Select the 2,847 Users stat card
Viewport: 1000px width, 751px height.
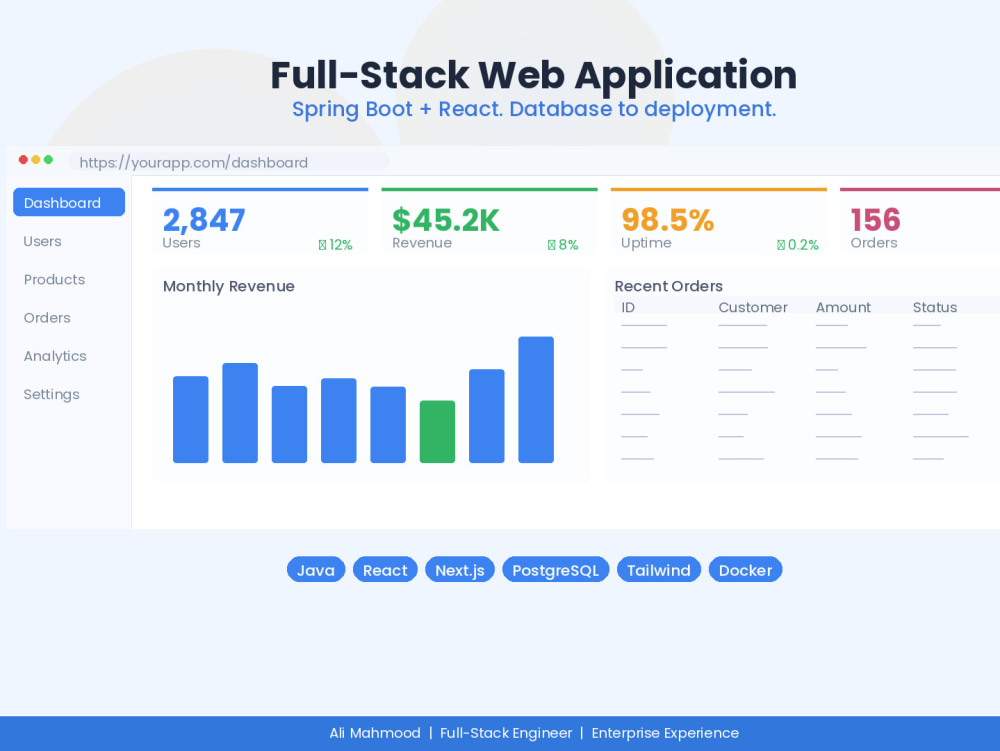click(260, 221)
